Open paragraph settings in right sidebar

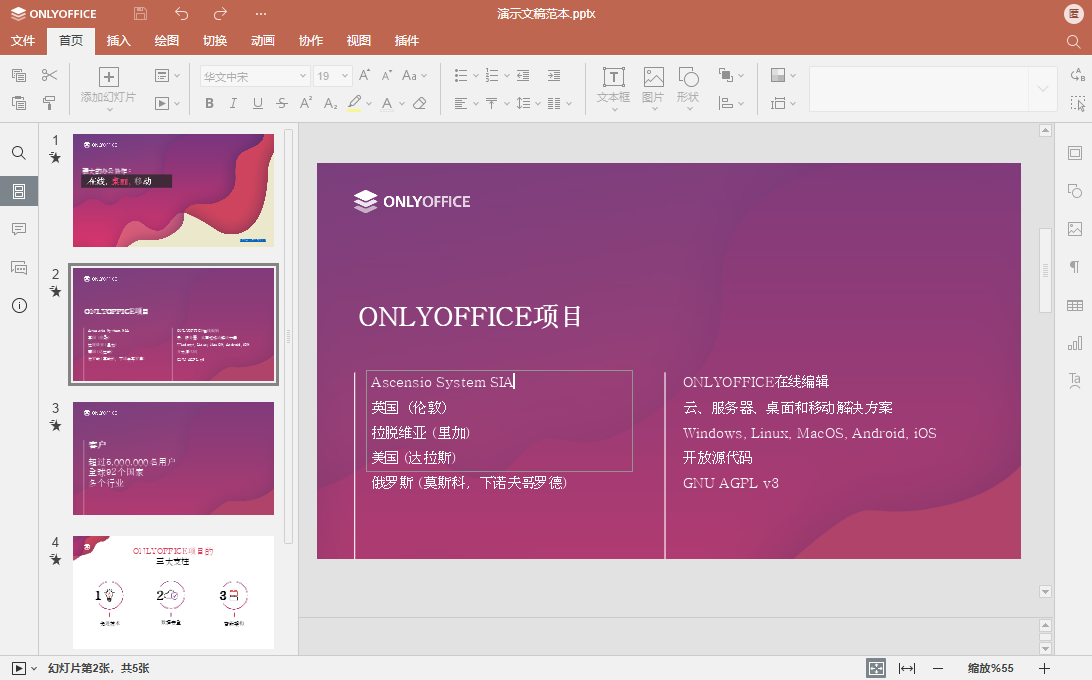click(1075, 267)
